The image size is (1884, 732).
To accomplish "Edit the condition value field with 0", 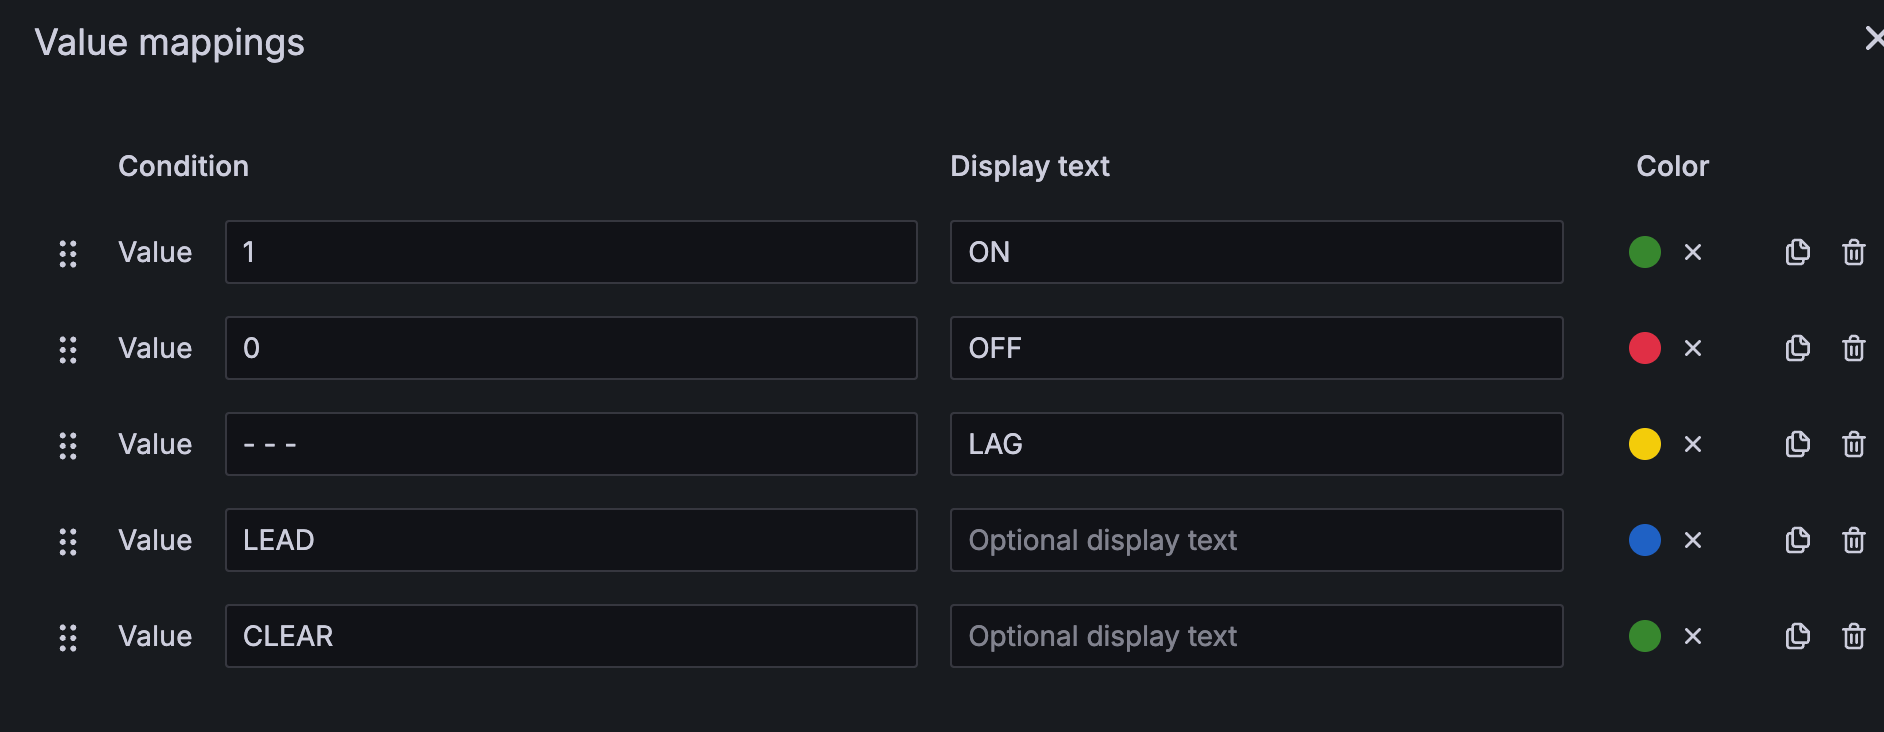I will (570, 348).
